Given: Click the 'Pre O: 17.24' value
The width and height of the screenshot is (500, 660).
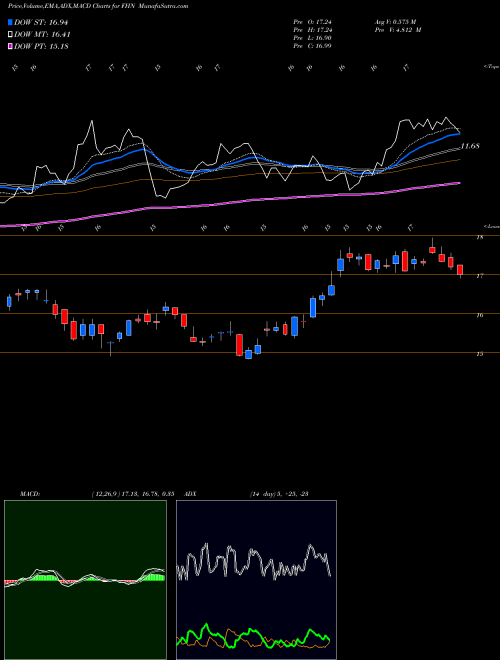Looking at the screenshot, I should tap(312, 22).
